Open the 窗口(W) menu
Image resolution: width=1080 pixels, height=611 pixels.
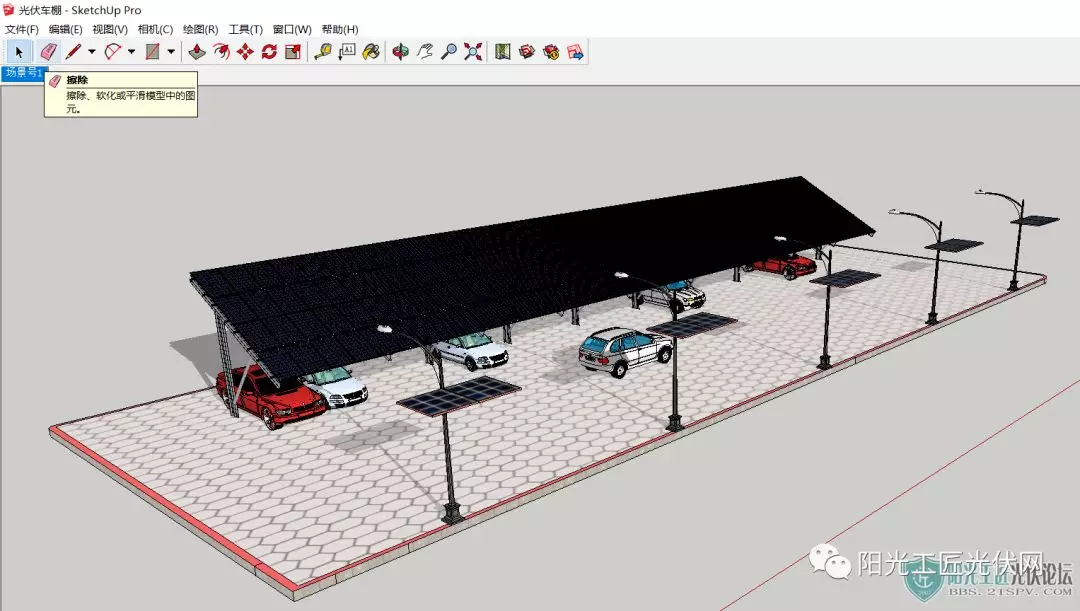click(x=292, y=29)
